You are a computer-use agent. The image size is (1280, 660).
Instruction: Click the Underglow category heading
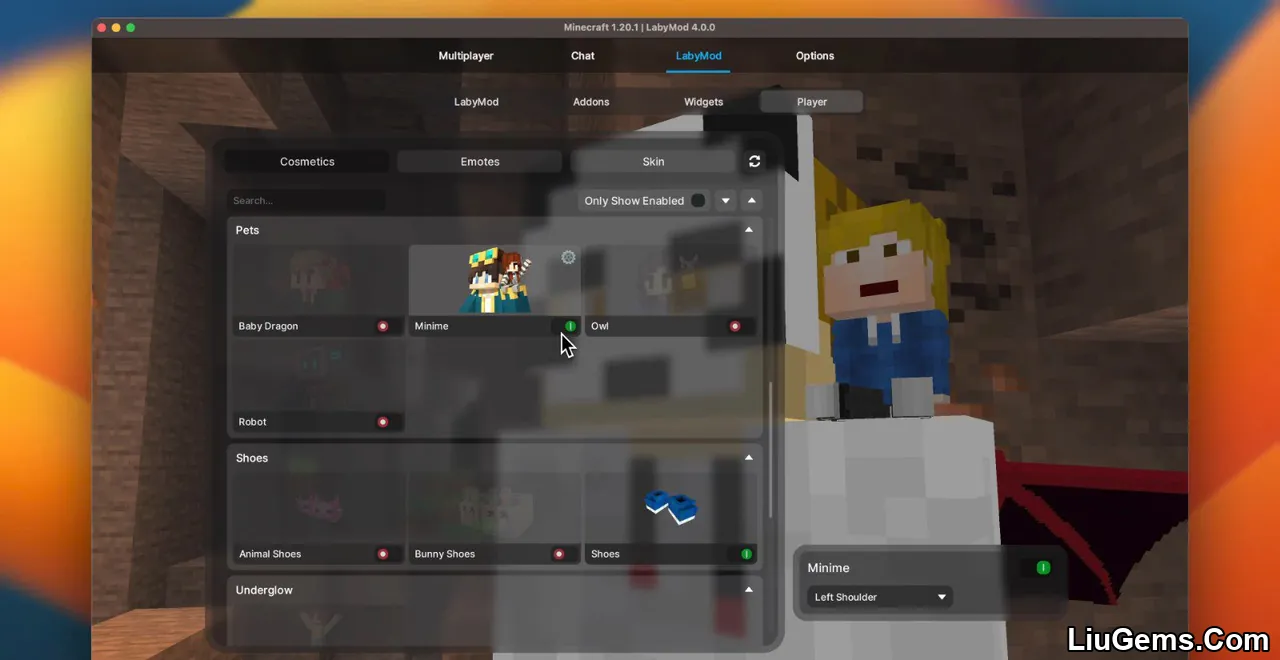click(x=264, y=590)
